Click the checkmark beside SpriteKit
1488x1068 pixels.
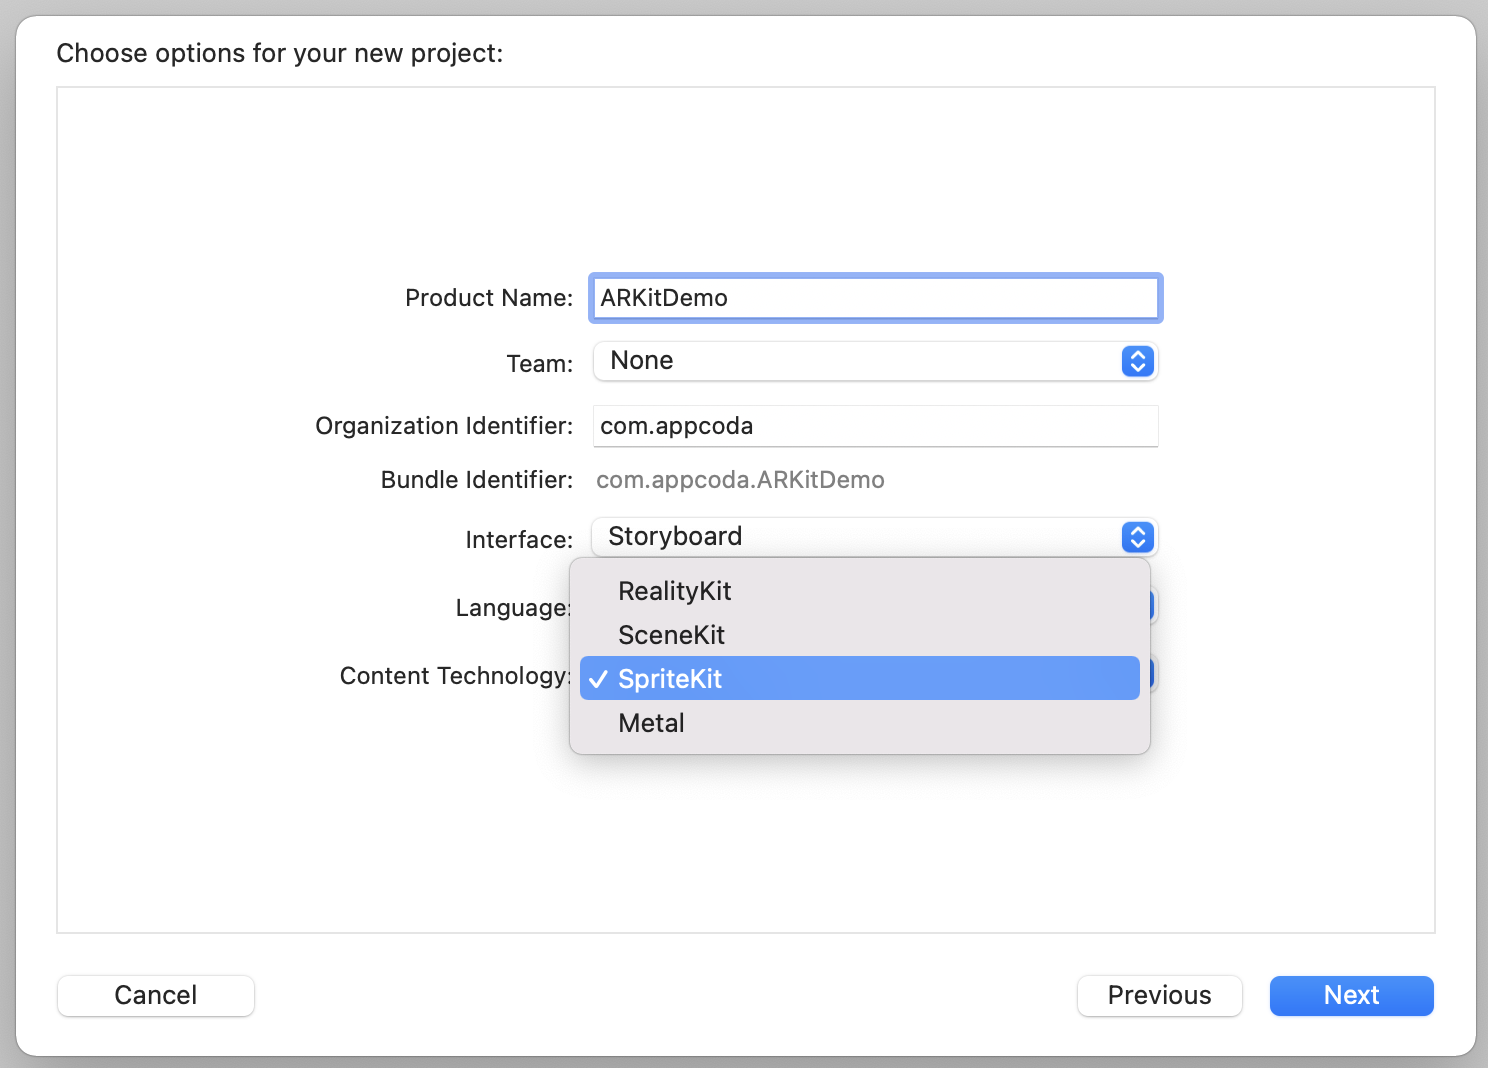(598, 679)
